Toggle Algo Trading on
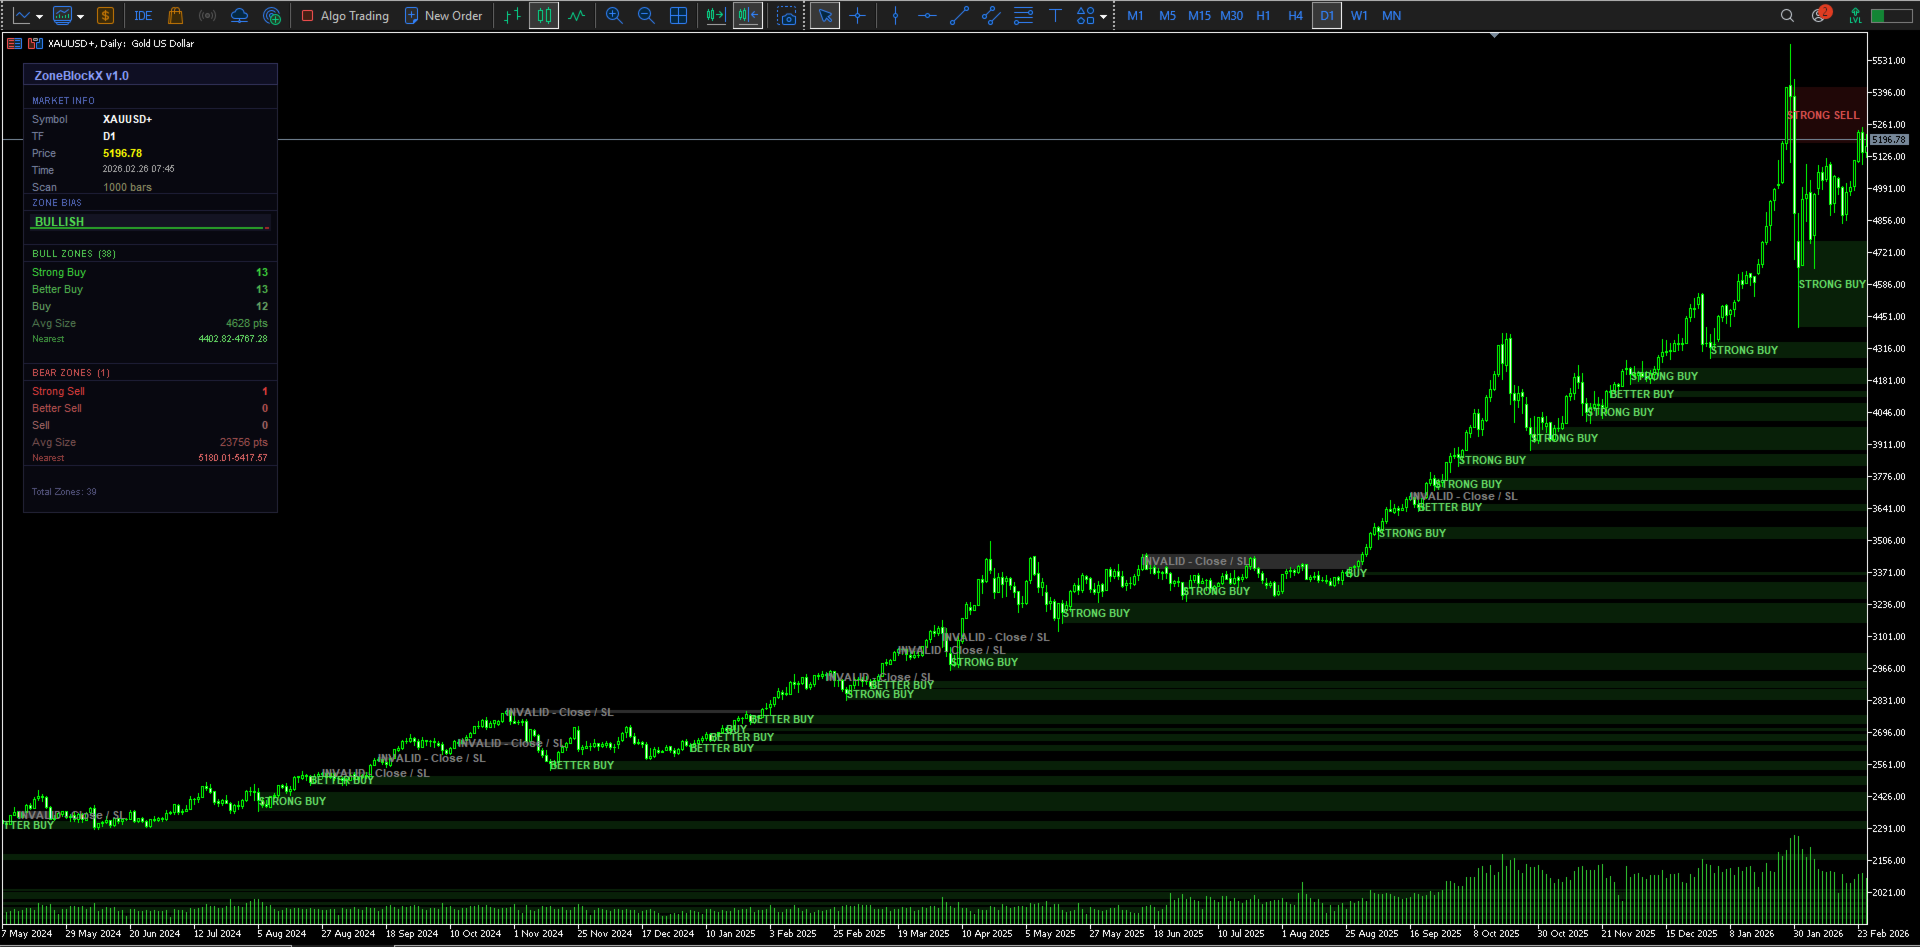Viewport: 1920px width, 947px height. pos(345,16)
